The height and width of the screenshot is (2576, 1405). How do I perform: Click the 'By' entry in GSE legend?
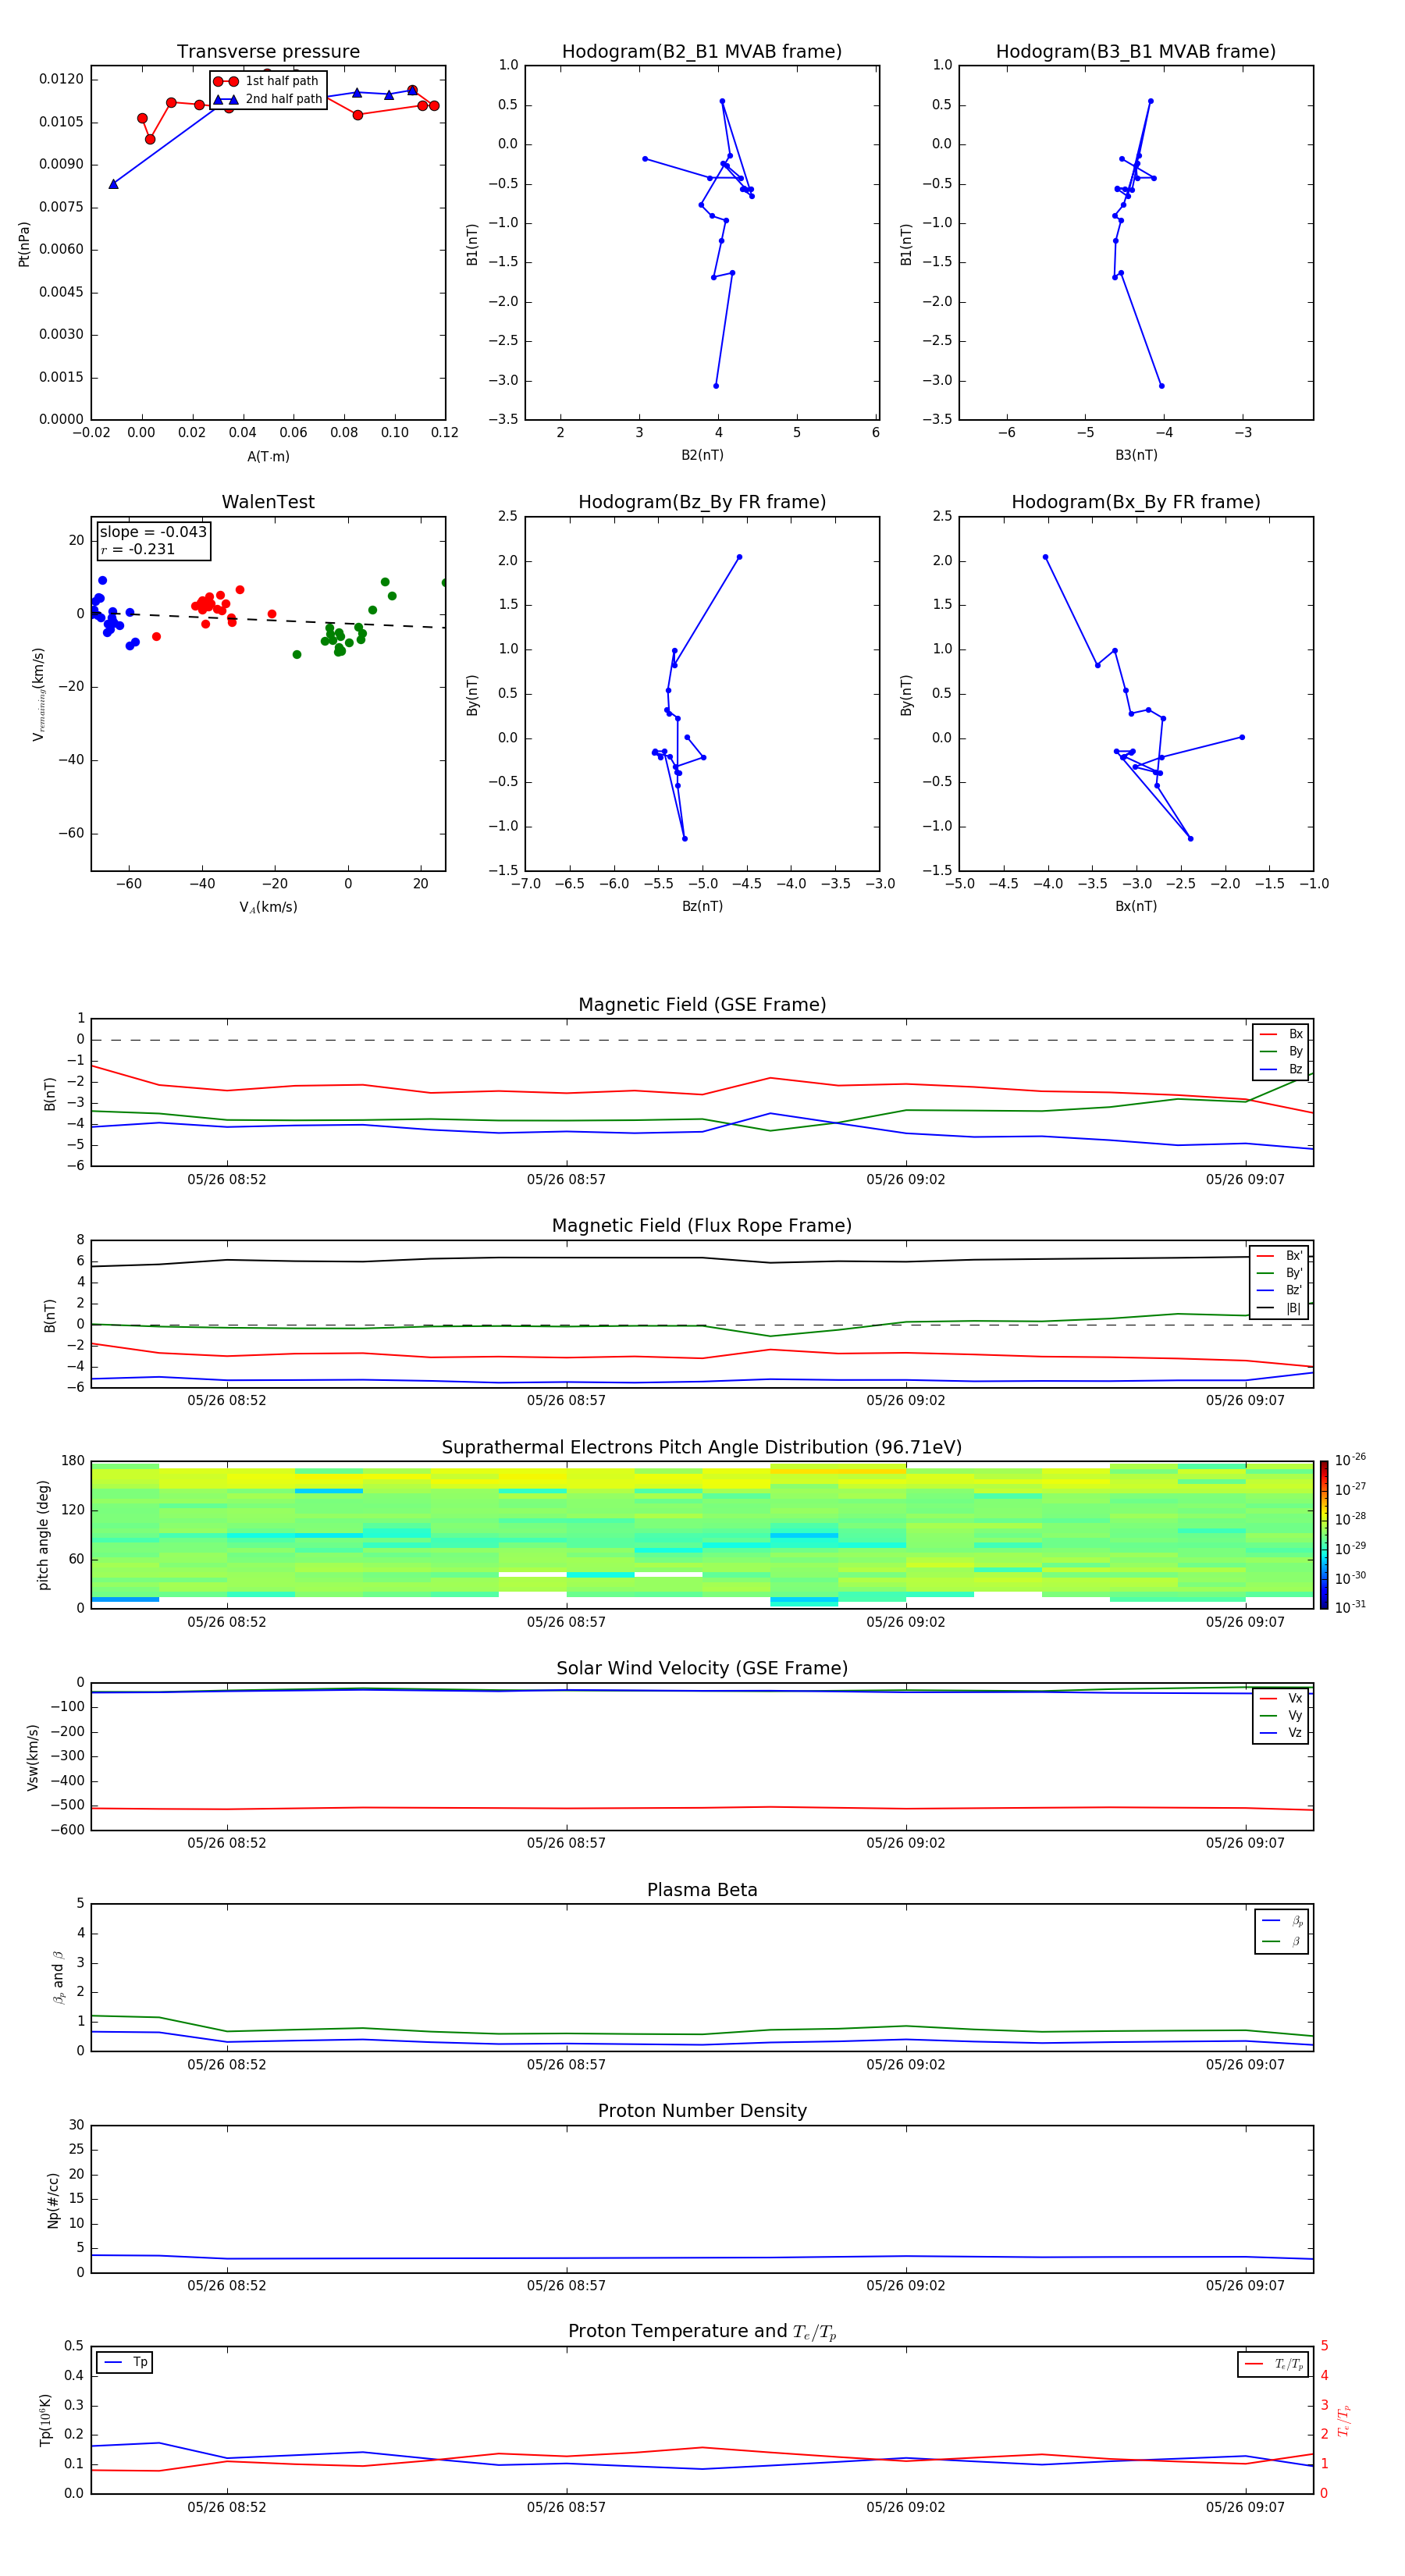pos(1281,1052)
